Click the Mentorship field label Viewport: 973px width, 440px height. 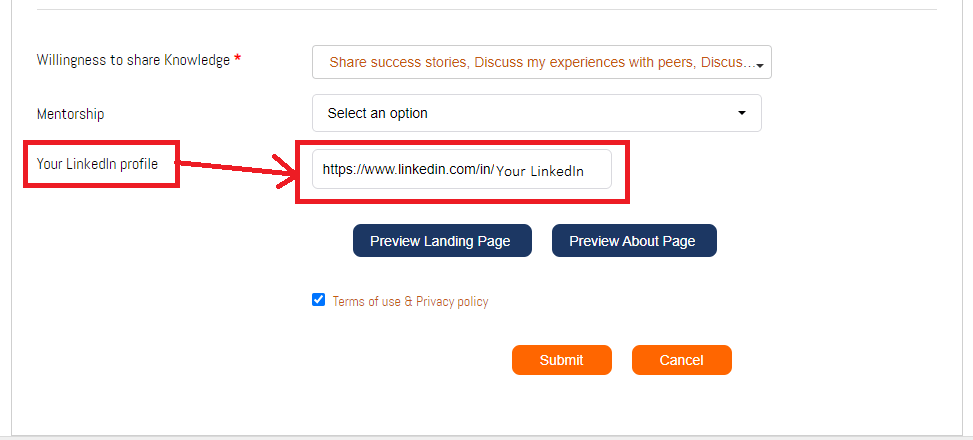pyautogui.click(x=70, y=114)
